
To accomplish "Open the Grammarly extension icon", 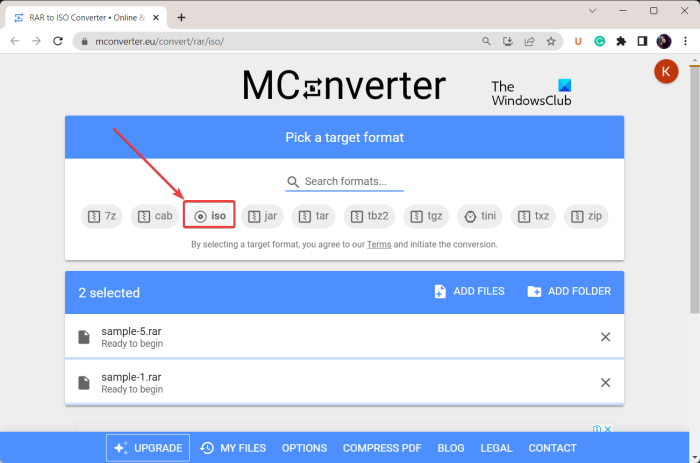I will click(600, 42).
